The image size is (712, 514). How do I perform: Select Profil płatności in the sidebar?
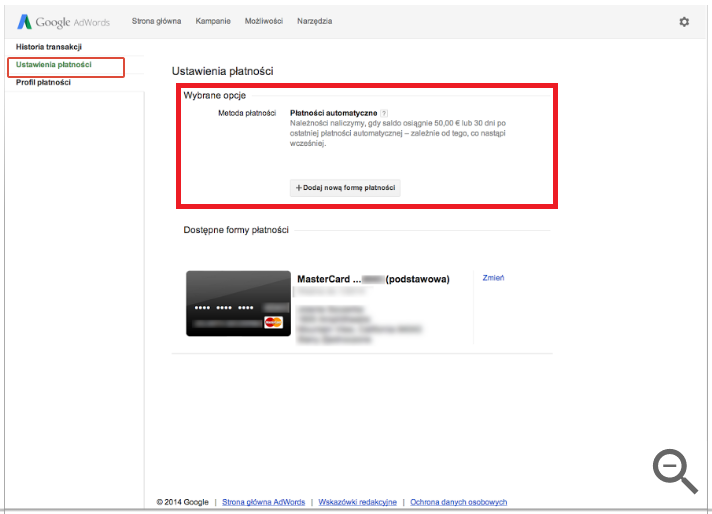[43, 82]
